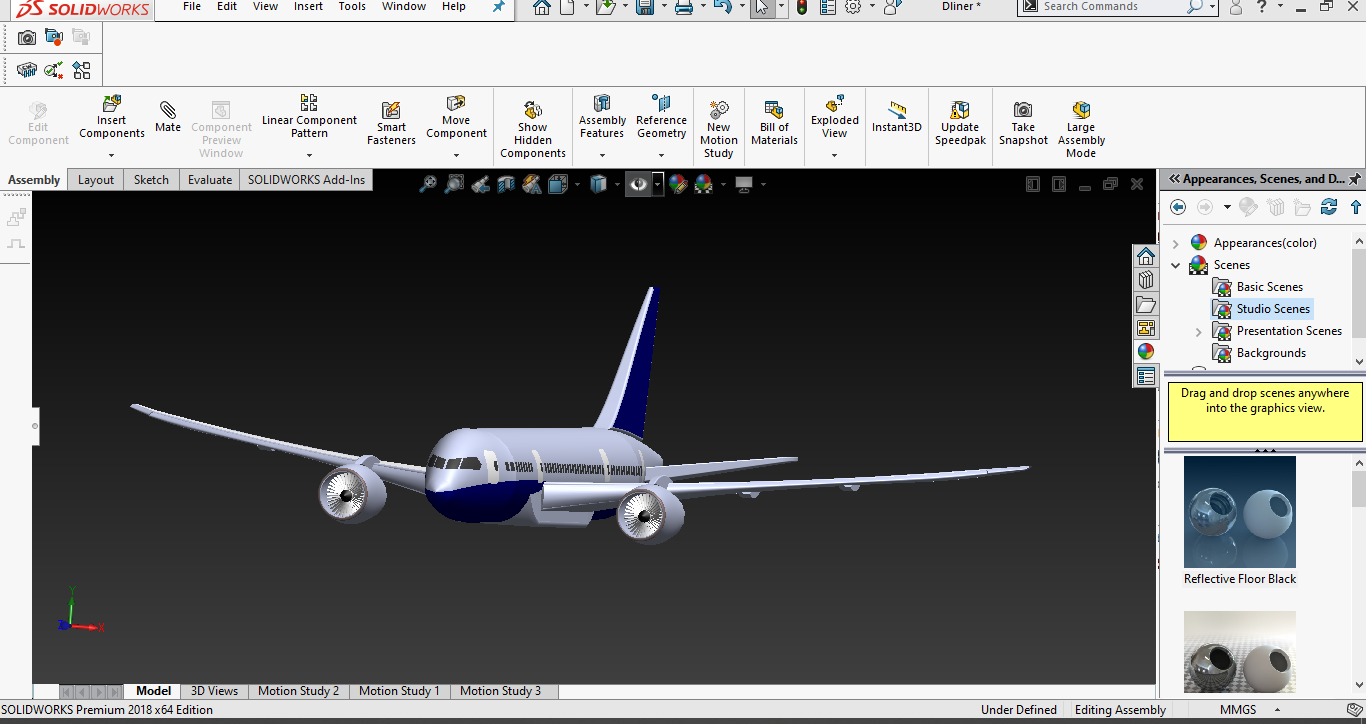Viewport: 1366px width, 724px height.
Task: Open Assembly Features dropdown arrow
Action: tap(602, 155)
